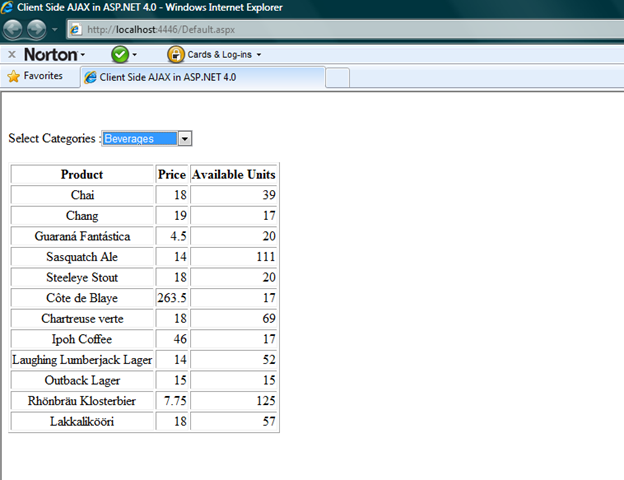
Task: Click available units 52 for Laughing Lumberjack
Action: pyautogui.click(x=234, y=360)
